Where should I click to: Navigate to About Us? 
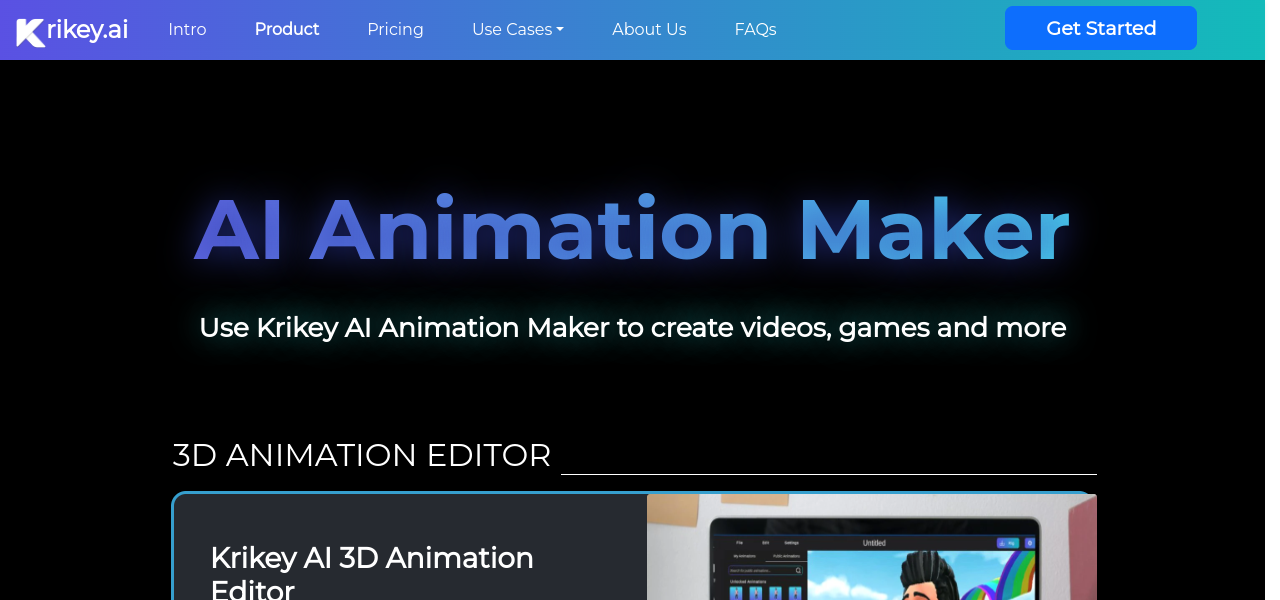pos(649,30)
